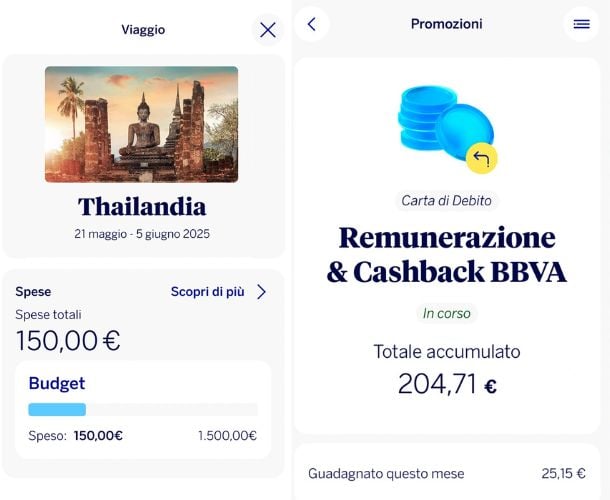
Task: Tap the Spese totali 150,00 € amount
Action: tap(68, 340)
